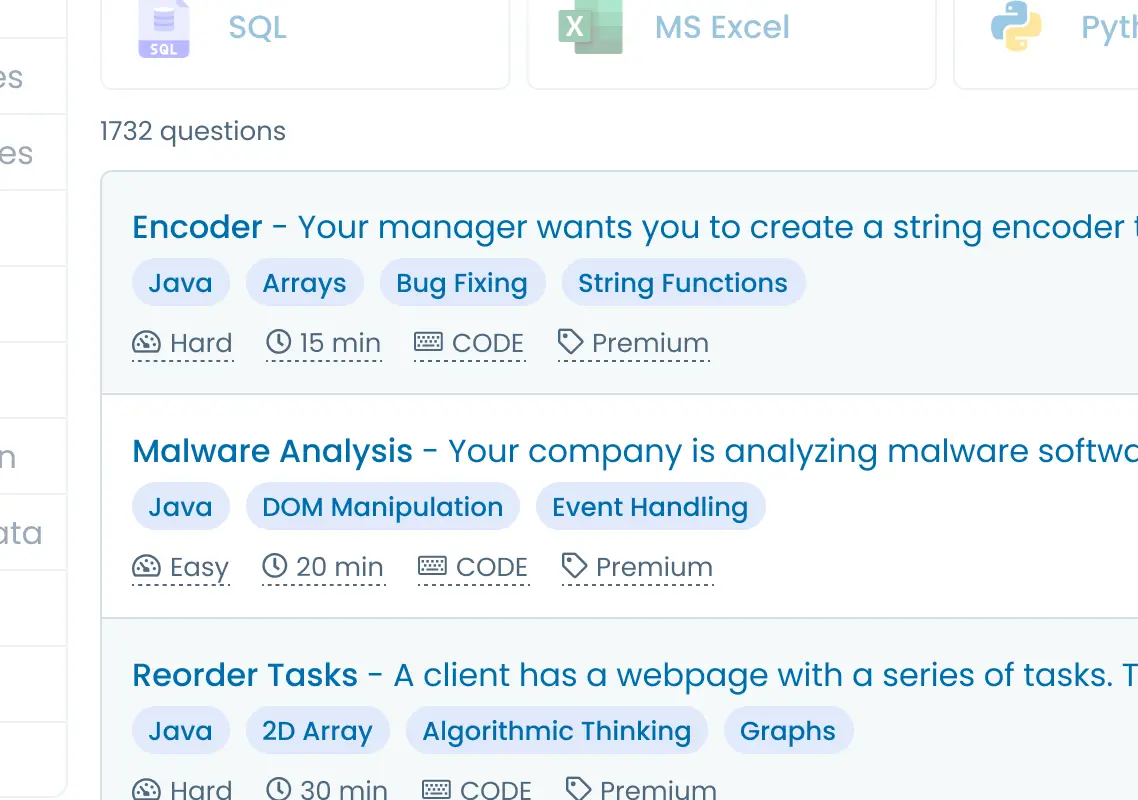Click the Event Handling tag on Malware Analysis
The width and height of the screenshot is (1138, 800).
pyautogui.click(x=650, y=507)
